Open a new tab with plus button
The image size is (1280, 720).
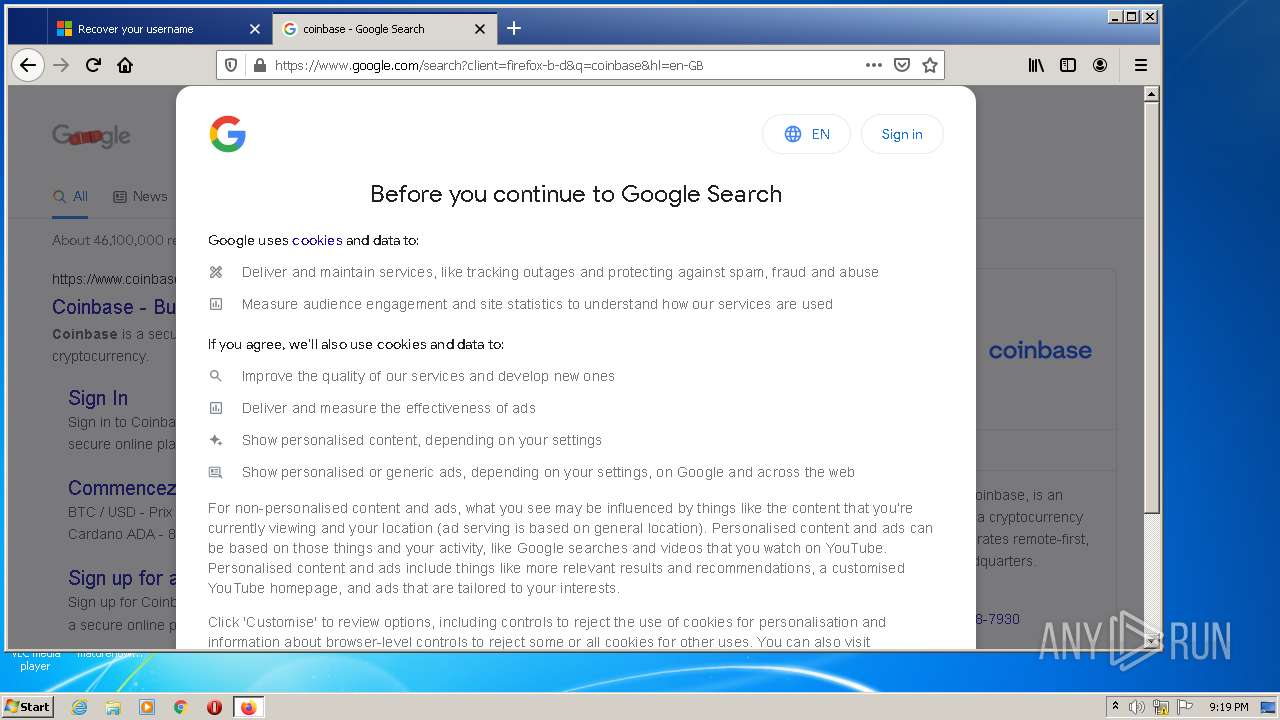coord(514,28)
